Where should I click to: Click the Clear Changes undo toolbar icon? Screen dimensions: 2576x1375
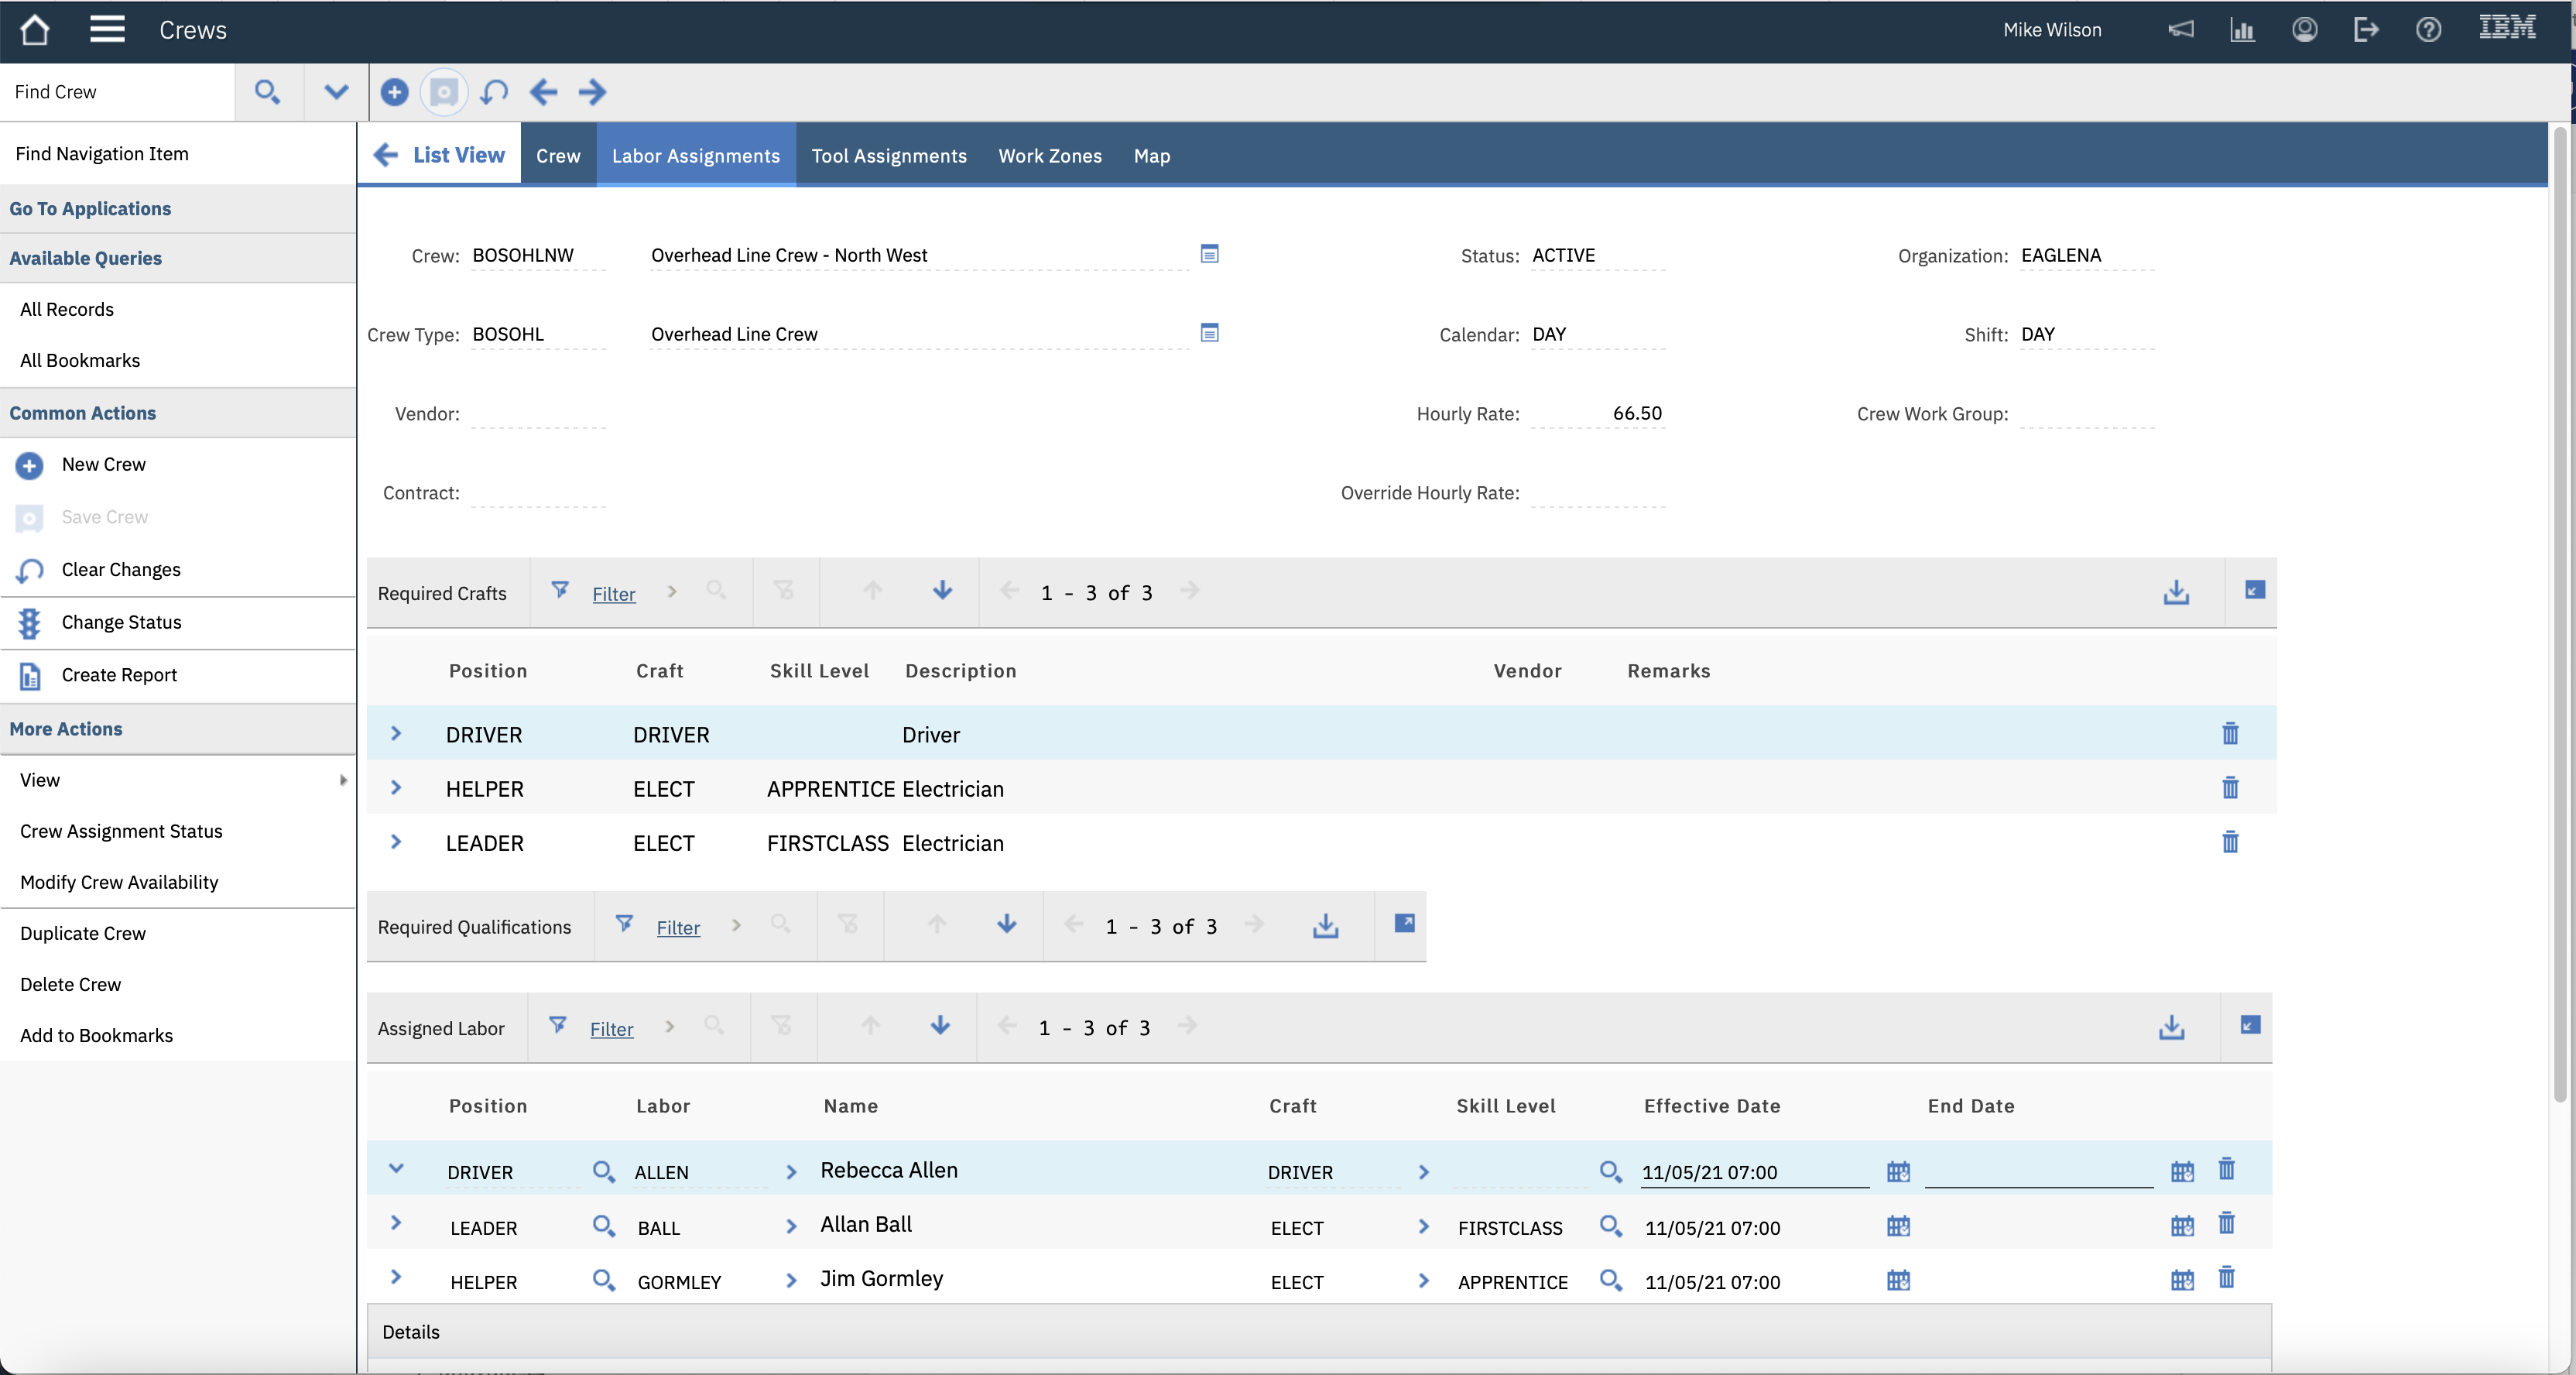494,92
